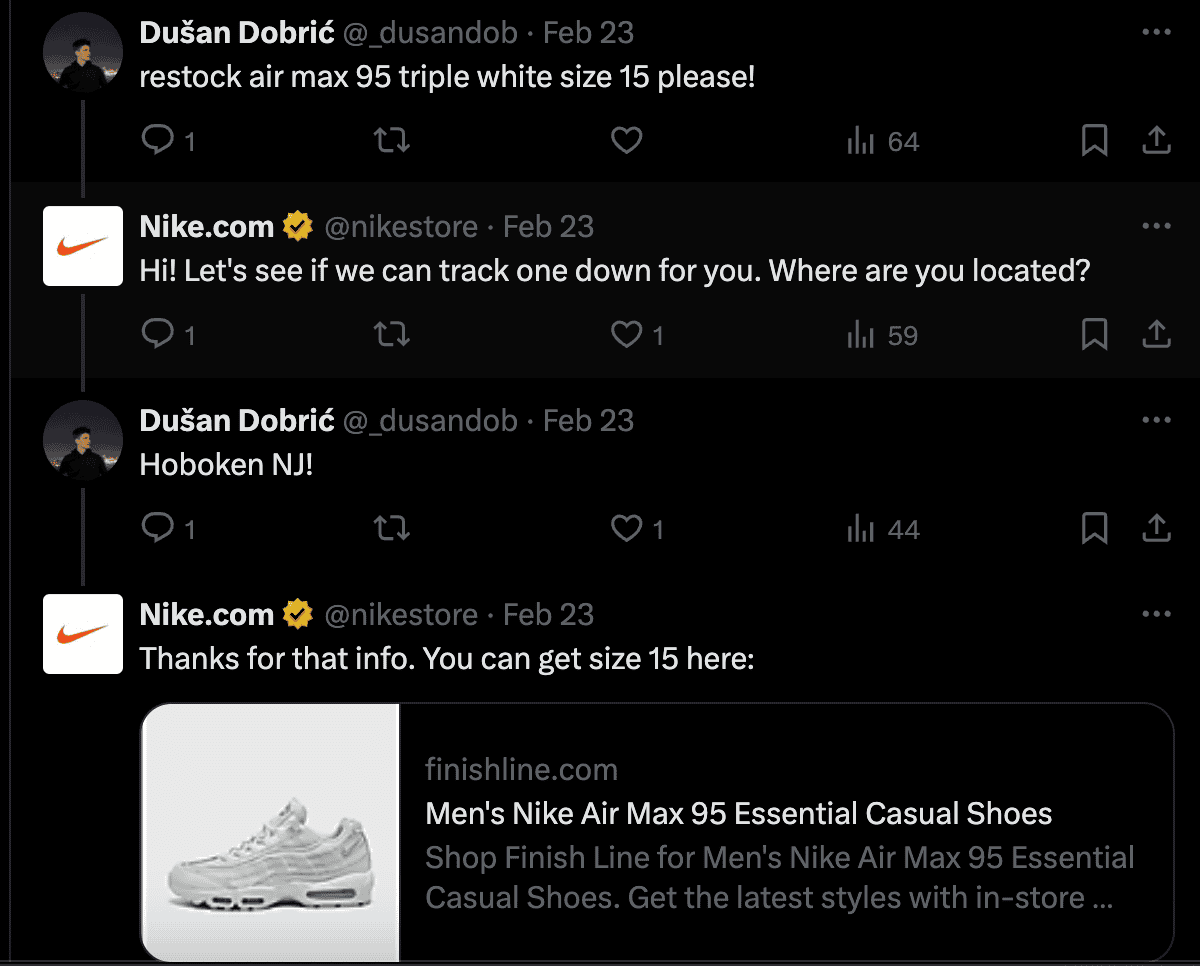Image resolution: width=1200 pixels, height=966 pixels.
Task: Bookmark the restock air max 95 tweet
Action: point(1095,142)
